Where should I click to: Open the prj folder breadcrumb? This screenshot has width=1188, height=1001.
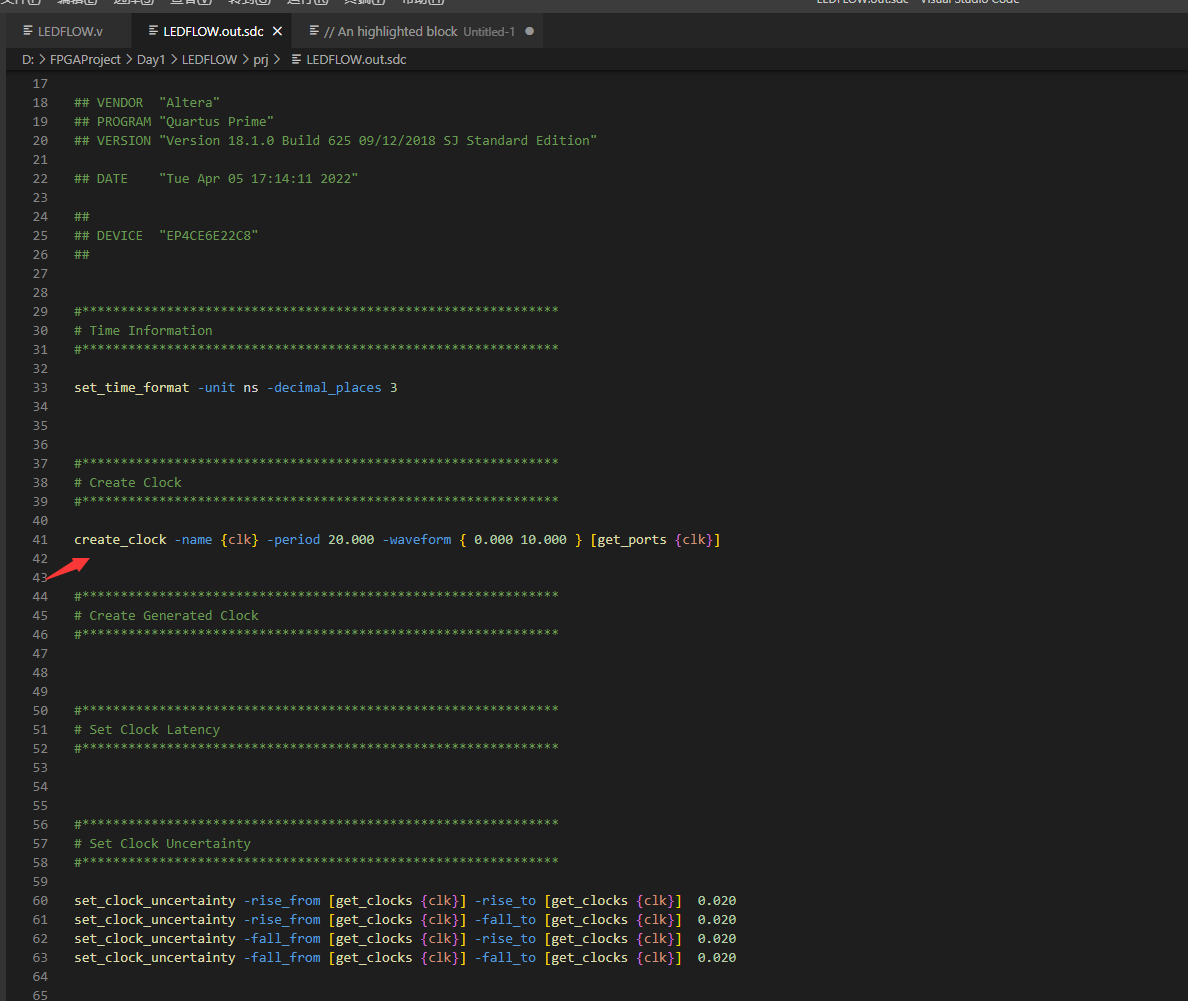(261, 60)
